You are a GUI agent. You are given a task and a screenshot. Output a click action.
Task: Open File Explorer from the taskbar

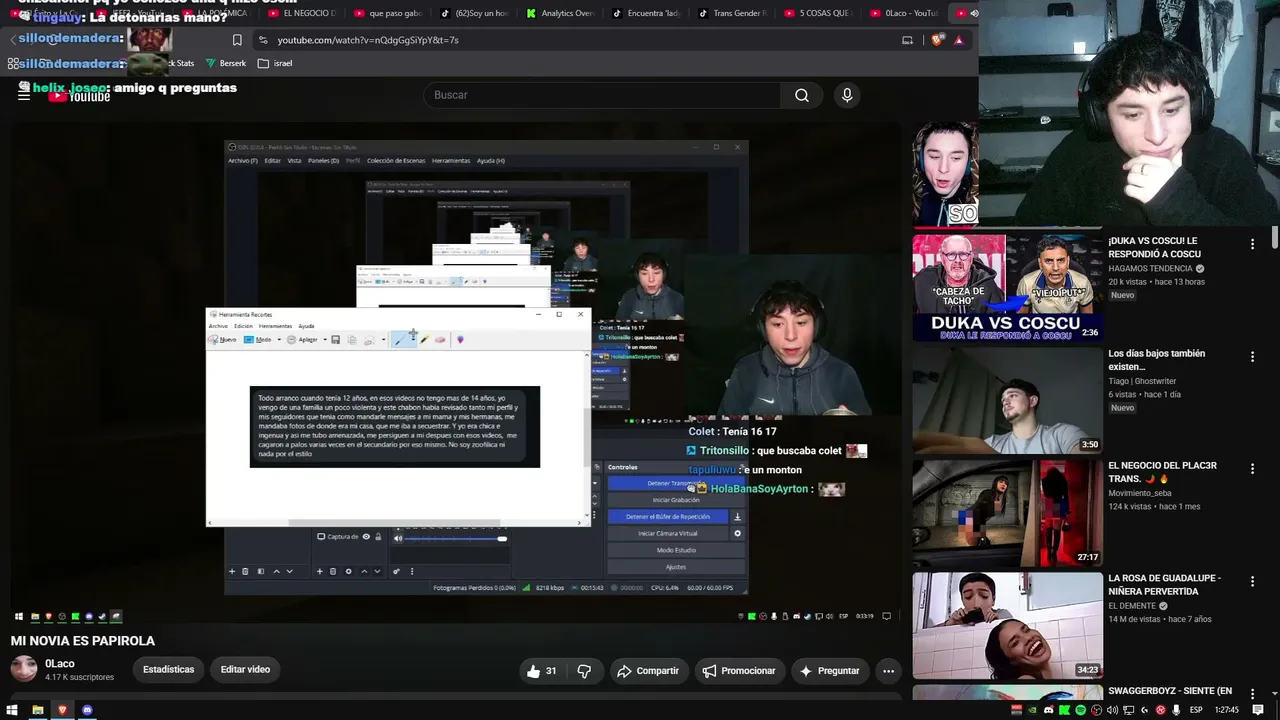pos(37,710)
